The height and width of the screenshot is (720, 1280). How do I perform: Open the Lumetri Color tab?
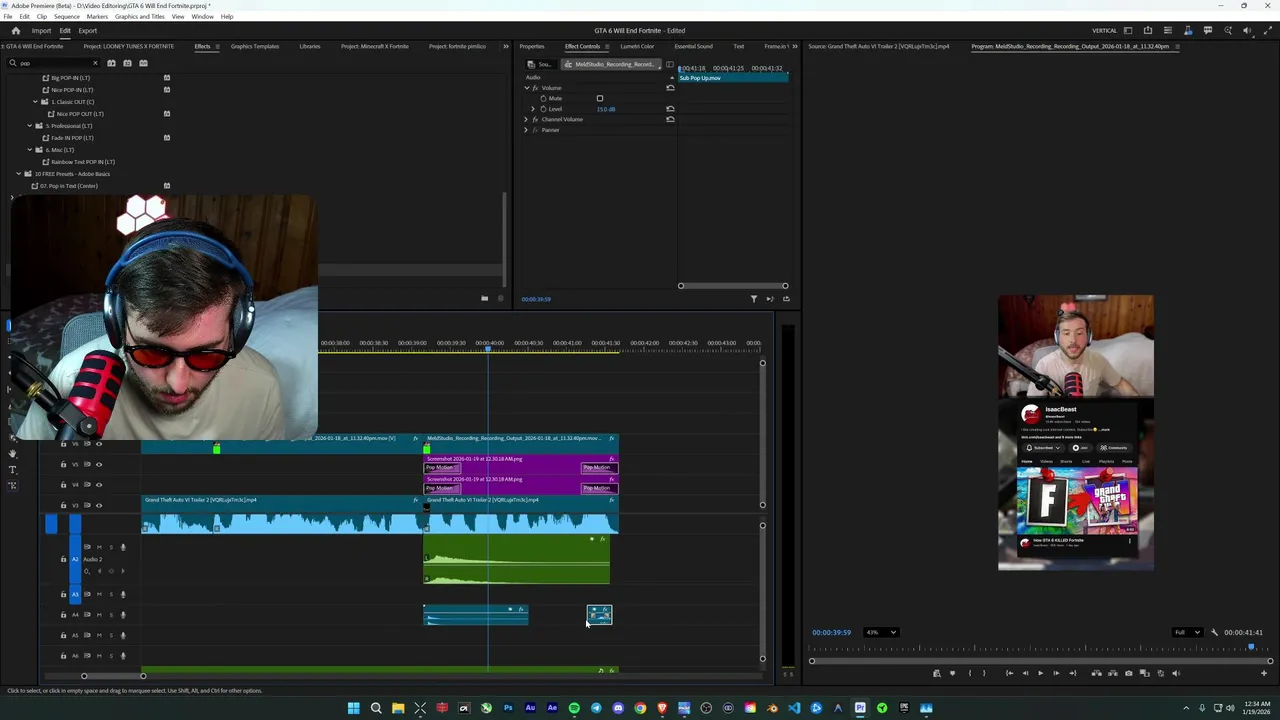click(637, 46)
